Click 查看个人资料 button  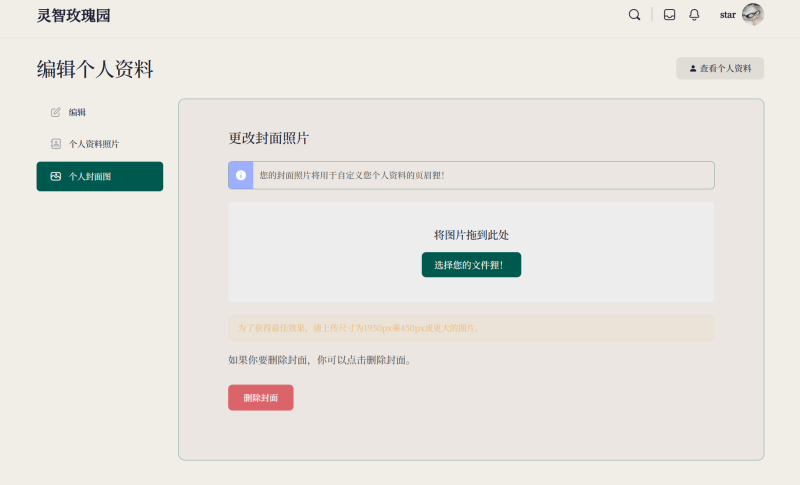(720, 68)
